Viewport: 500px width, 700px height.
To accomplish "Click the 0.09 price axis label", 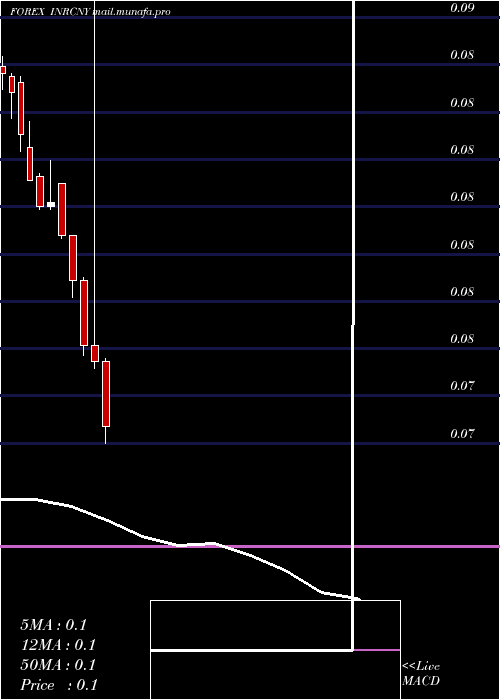I will tap(462, 8).
